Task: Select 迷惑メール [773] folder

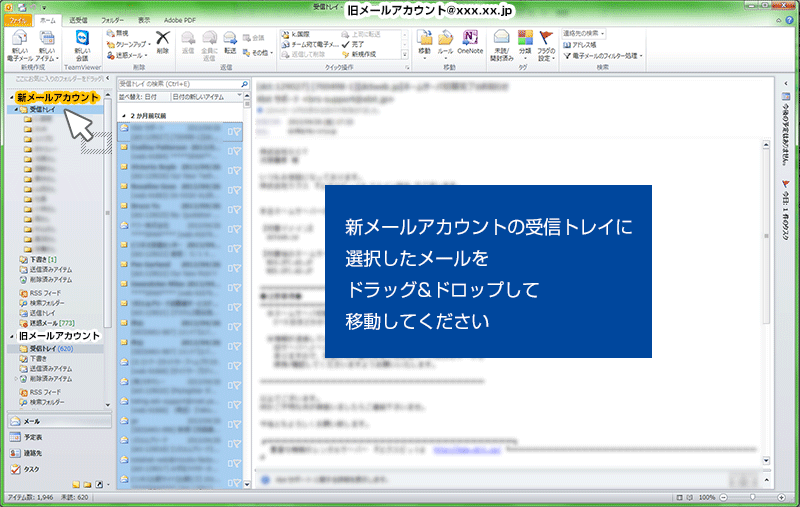Action: [x=47, y=323]
